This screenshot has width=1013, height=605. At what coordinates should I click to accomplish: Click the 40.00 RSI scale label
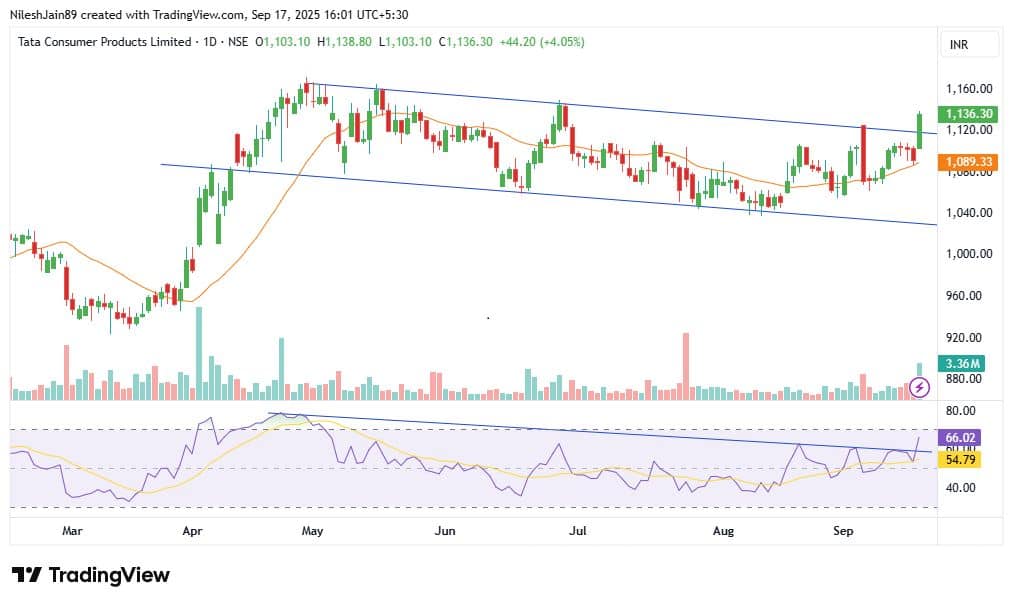[961, 488]
